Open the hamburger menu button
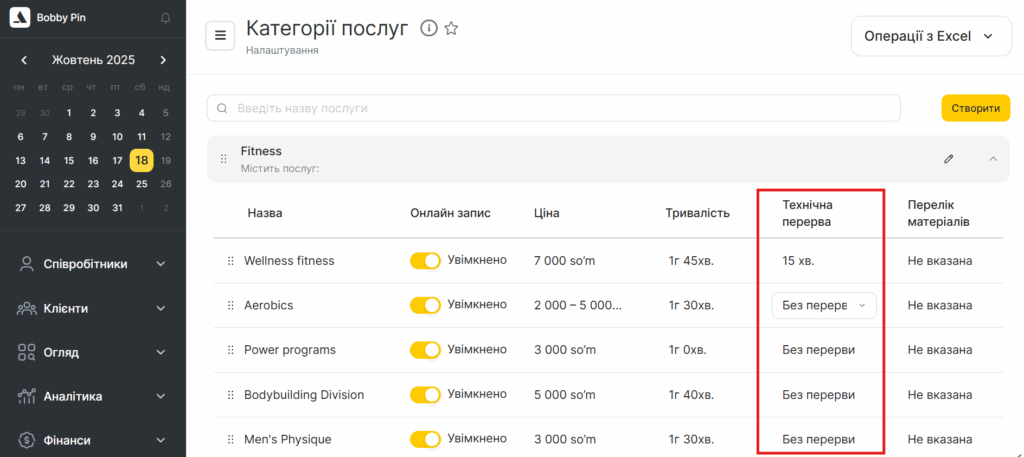1024x457 pixels. (220, 35)
